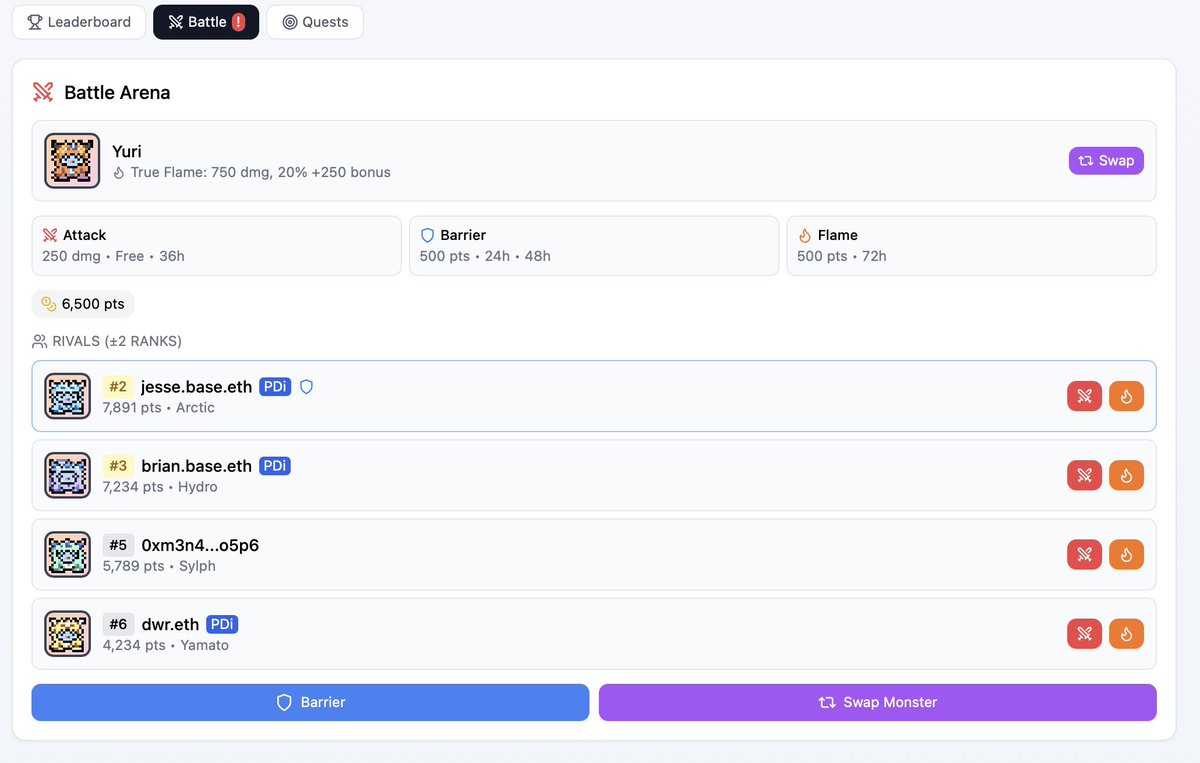The height and width of the screenshot is (763, 1200).
Task: Click the 7,891 pts • Arctic text
Action: point(159,408)
